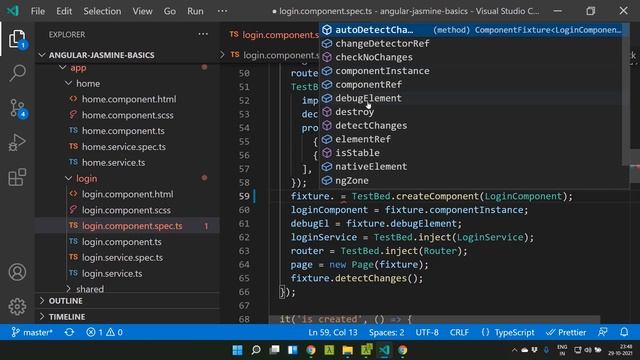This screenshot has width=640, height=360.
Task: Open the Edit menu
Action: point(64,11)
